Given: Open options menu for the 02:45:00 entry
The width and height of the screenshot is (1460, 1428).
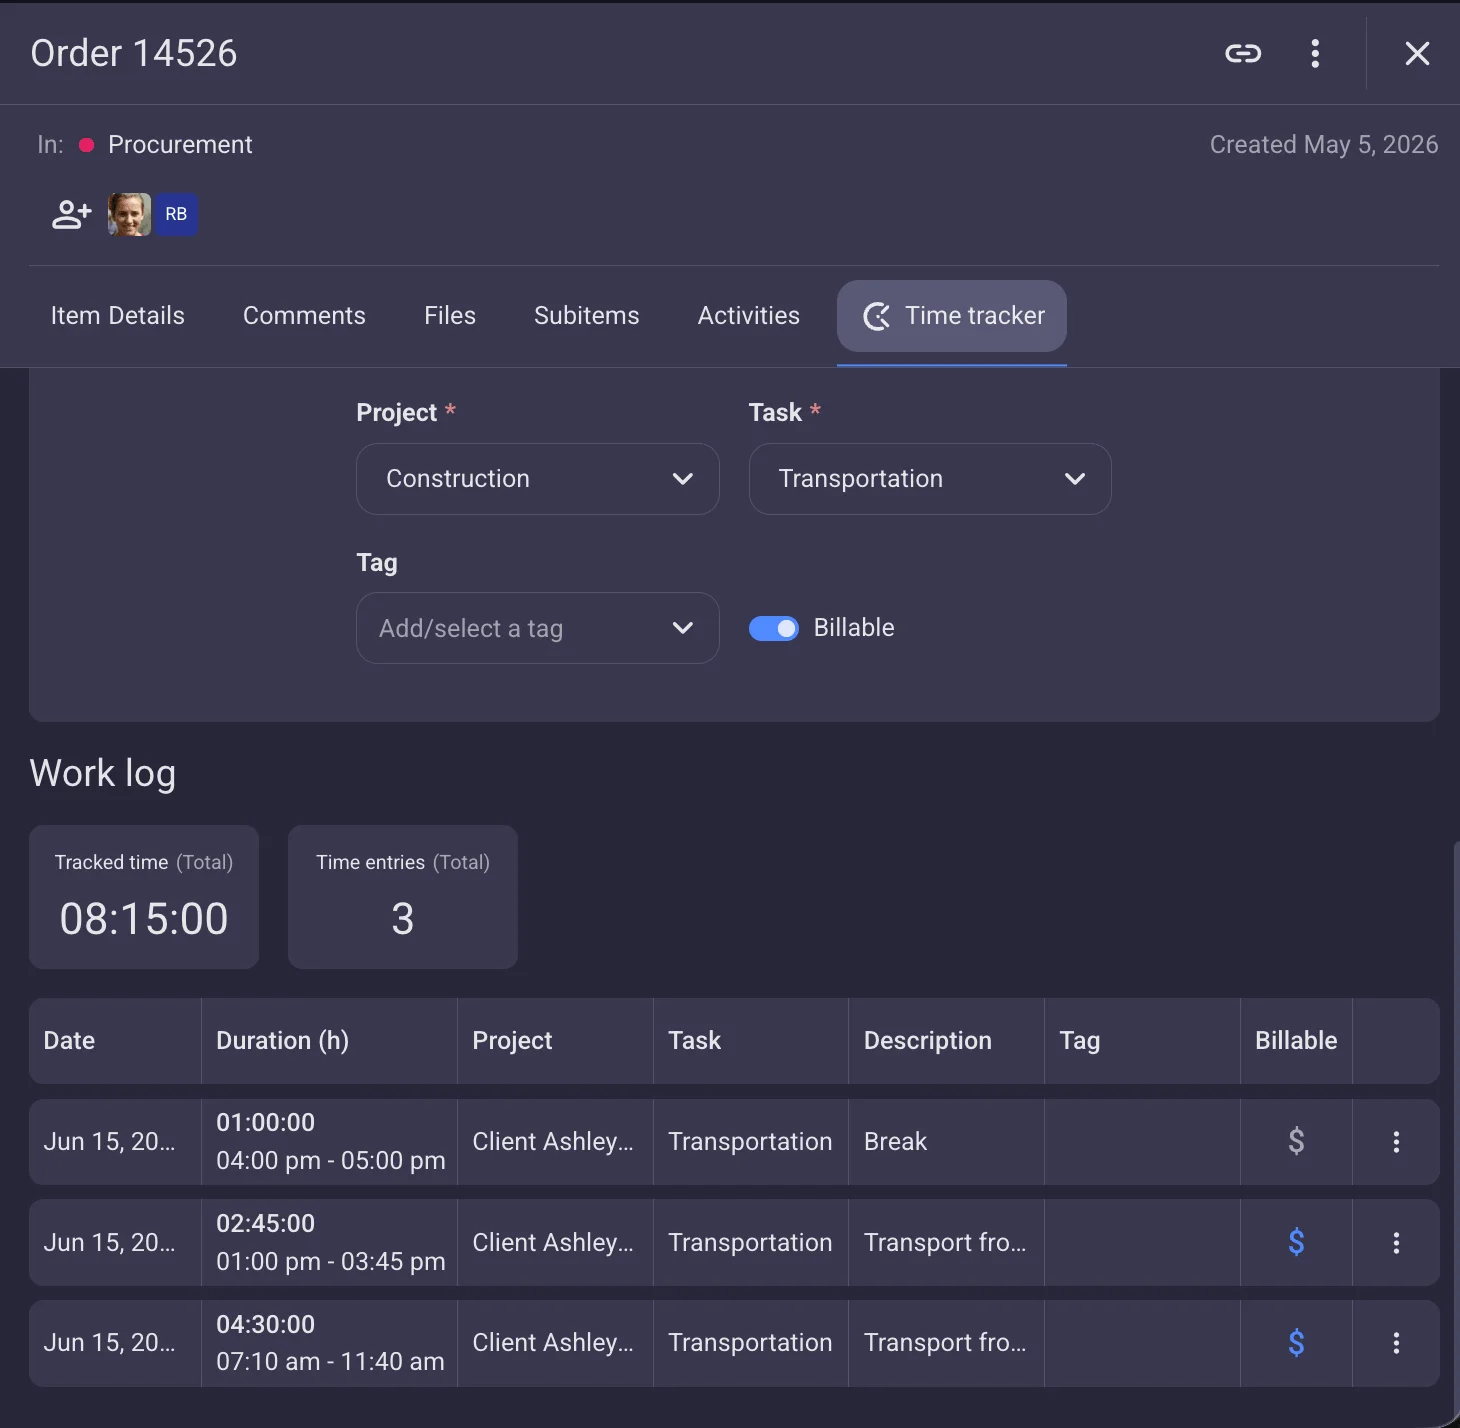Looking at the screenshot, I should point(1396,1243).
